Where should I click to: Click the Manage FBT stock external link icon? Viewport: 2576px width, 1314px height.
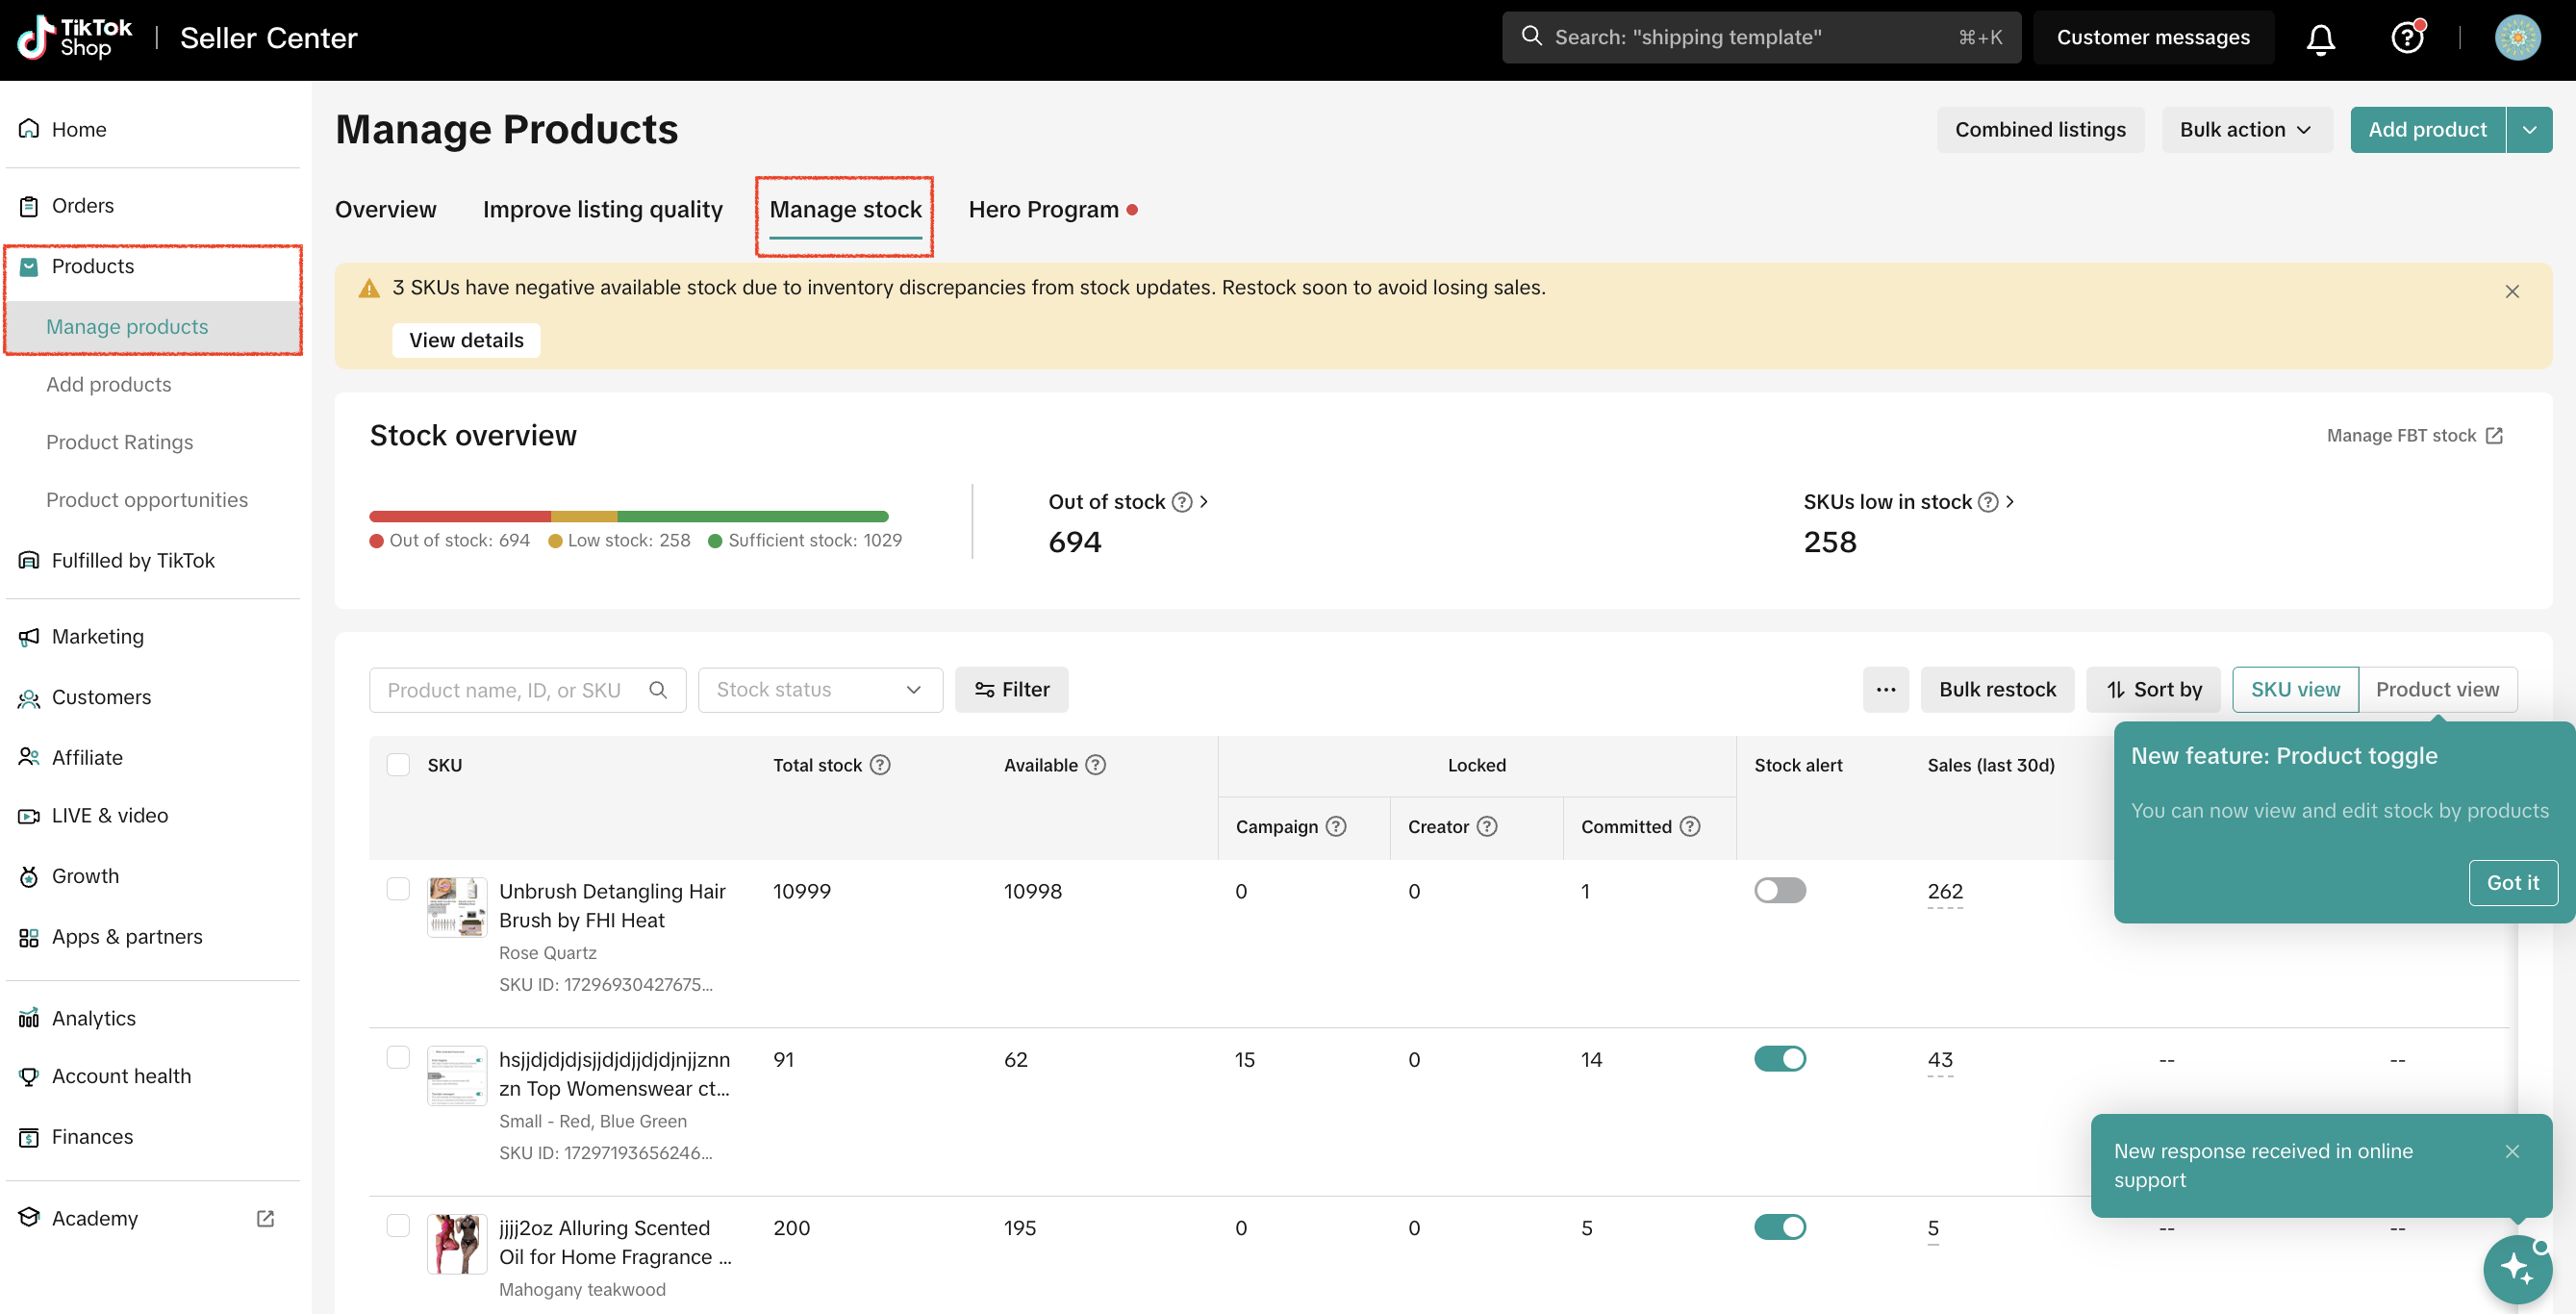tap(2495, 436)
